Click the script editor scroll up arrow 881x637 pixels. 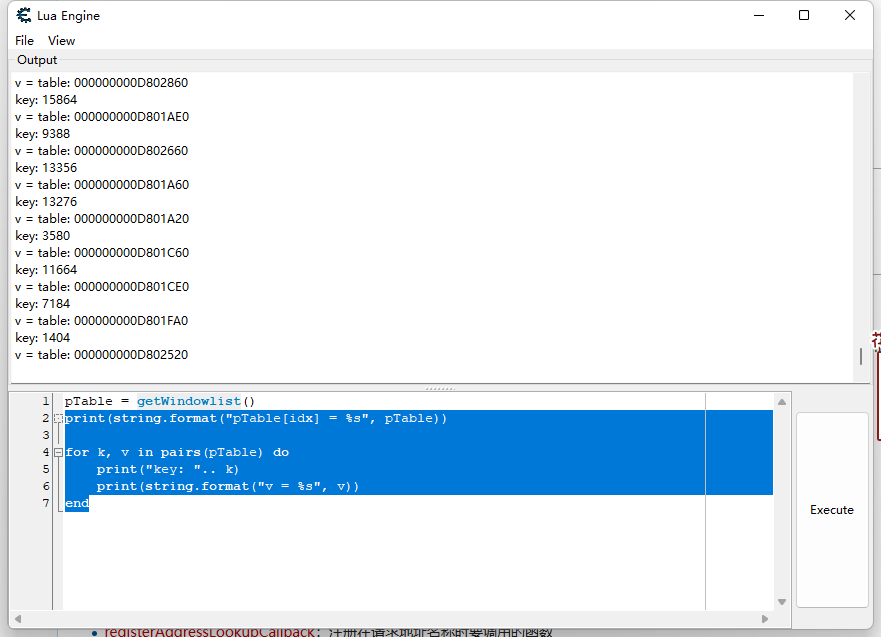tap(782, 402)
